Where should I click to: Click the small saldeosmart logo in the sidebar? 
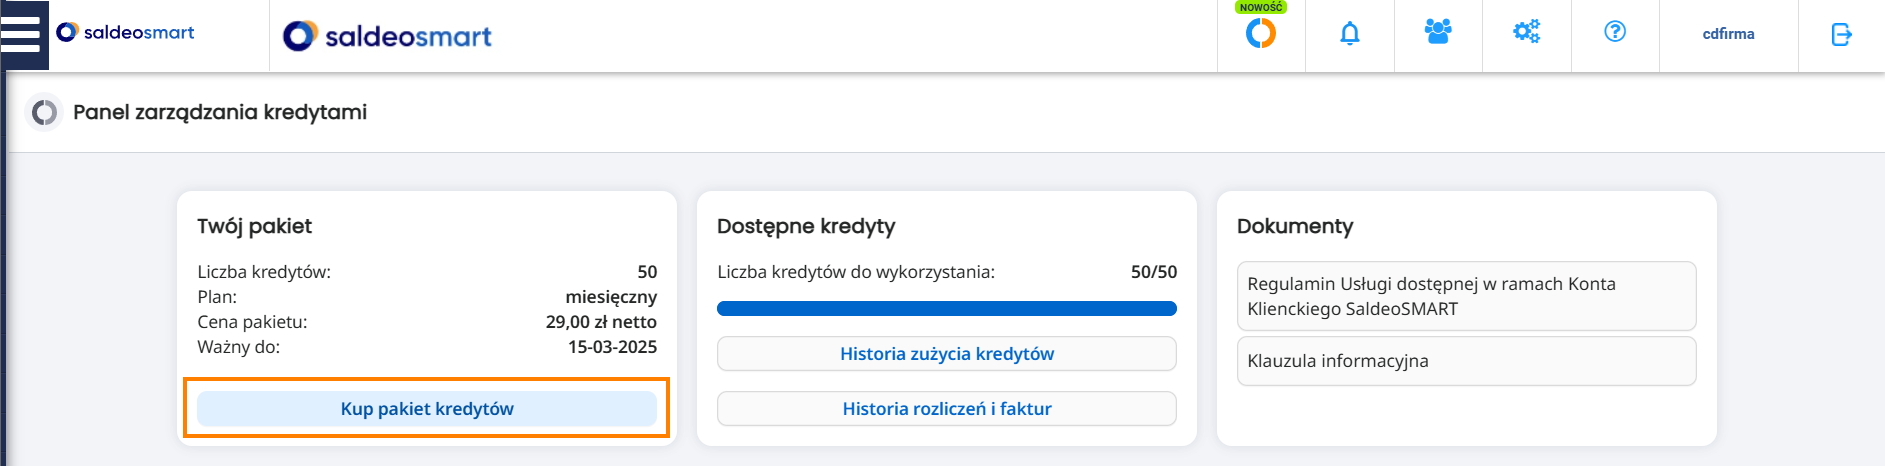tap(125, 33)
